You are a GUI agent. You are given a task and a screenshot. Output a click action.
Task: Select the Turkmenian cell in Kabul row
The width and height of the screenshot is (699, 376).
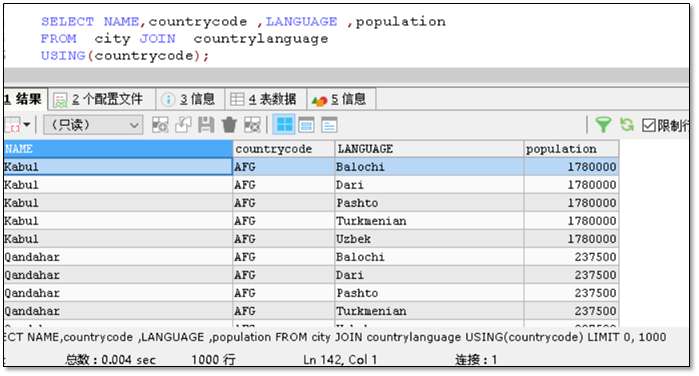tap(429, 221)
